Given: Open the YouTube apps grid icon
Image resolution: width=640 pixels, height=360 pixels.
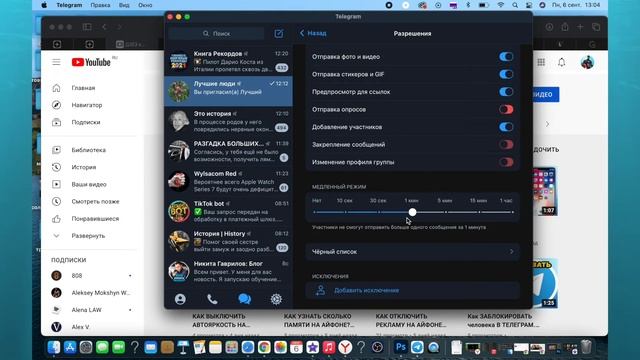Looking at the screenshot, I should 541,62.
